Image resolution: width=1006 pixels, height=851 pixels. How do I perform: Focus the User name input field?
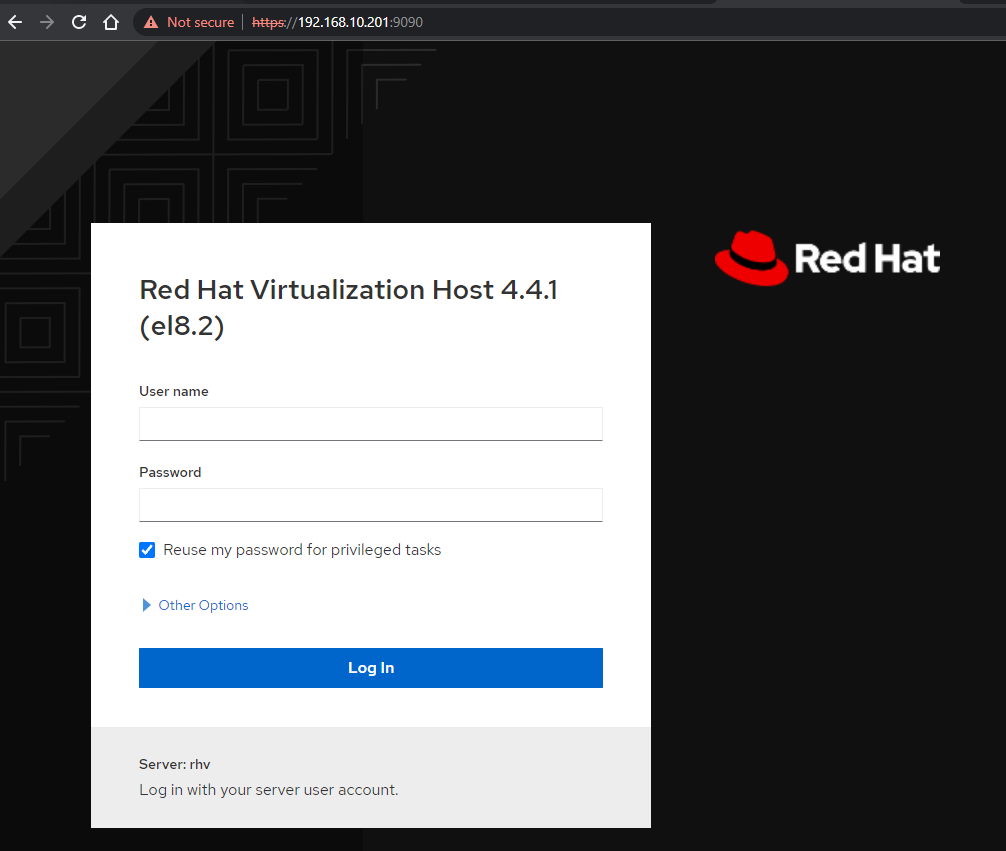370,424
